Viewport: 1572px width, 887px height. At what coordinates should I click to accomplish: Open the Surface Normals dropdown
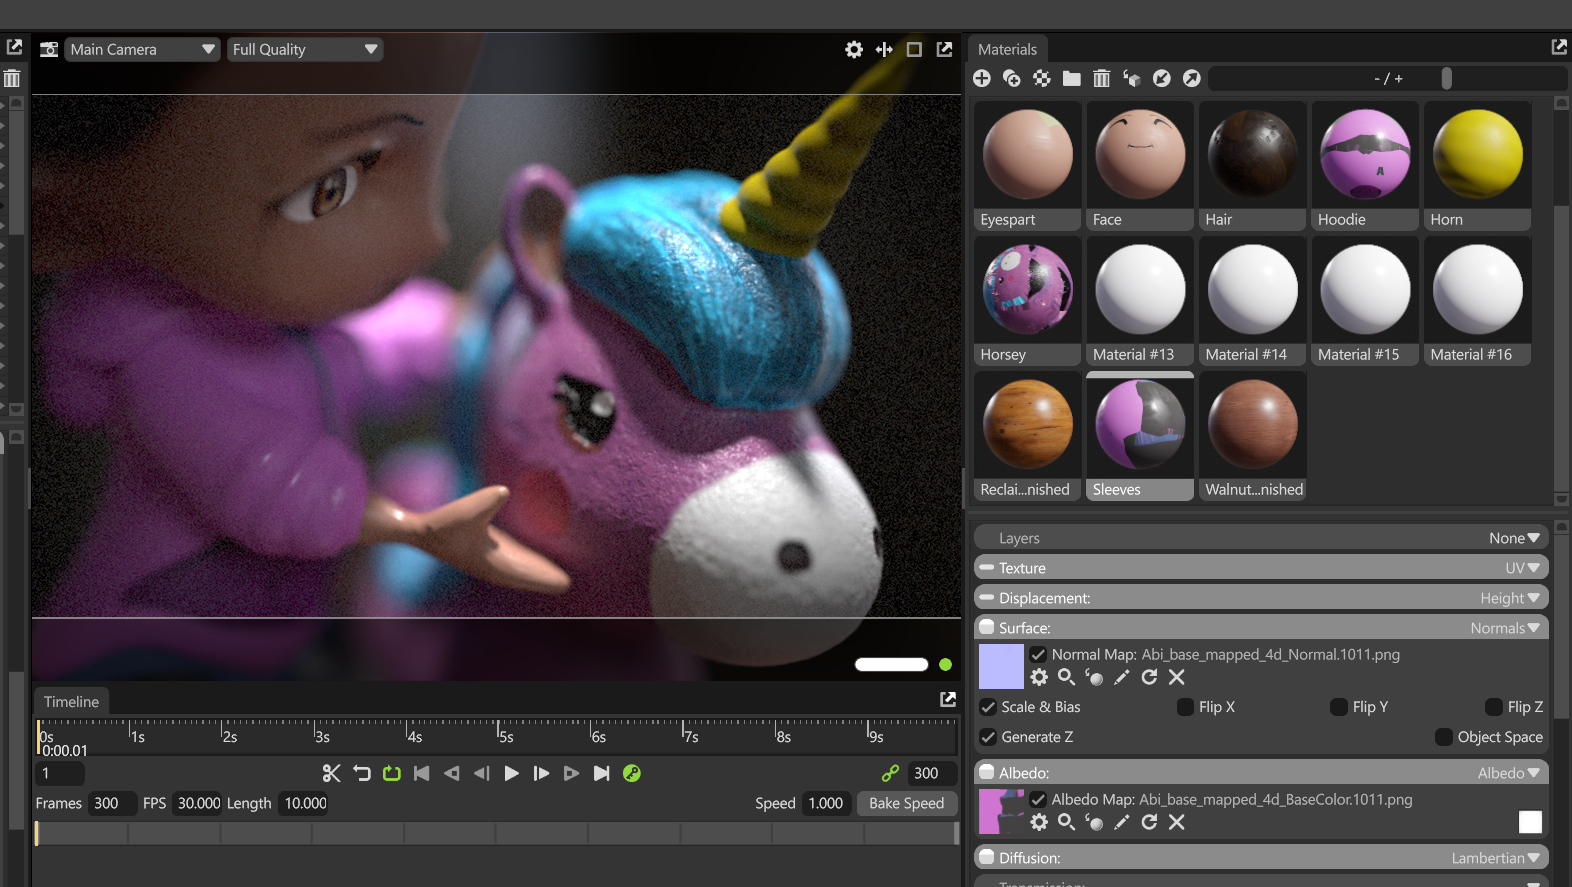[x=1505, y=628]
